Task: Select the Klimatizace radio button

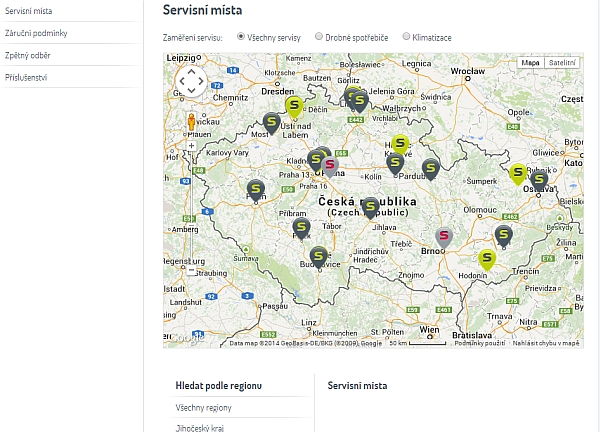Action: [406, 36]
